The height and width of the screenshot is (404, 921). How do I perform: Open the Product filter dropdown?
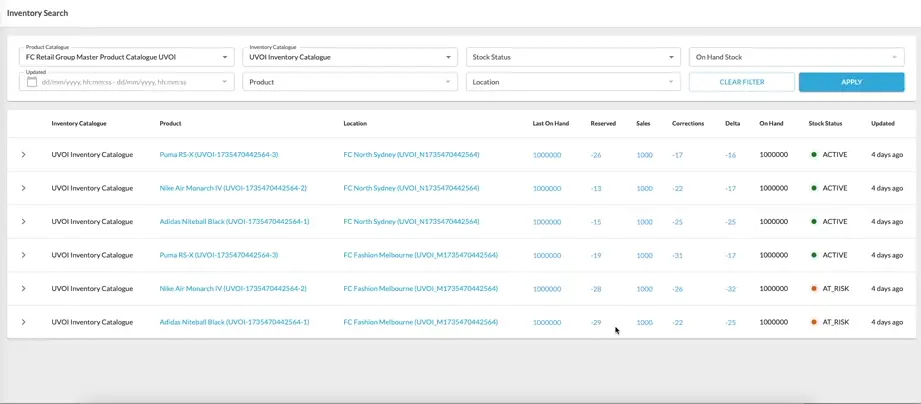click(350, 82)
